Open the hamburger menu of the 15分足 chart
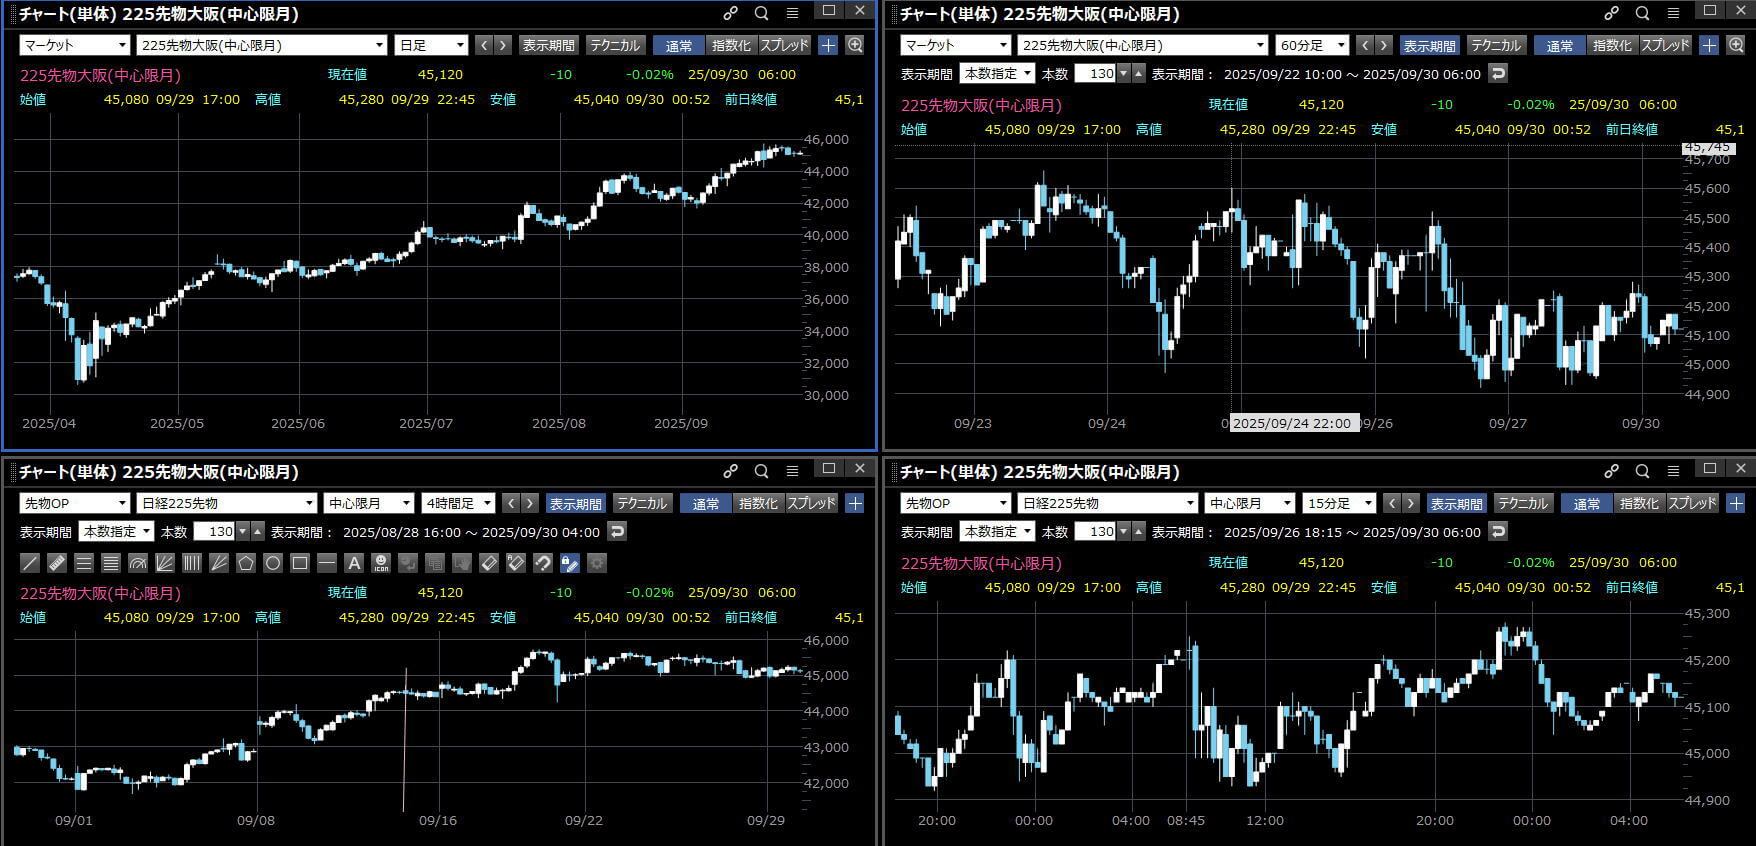Viewport: 1756px width, 846px height. pyautogui.click(x=1673, y=471)
